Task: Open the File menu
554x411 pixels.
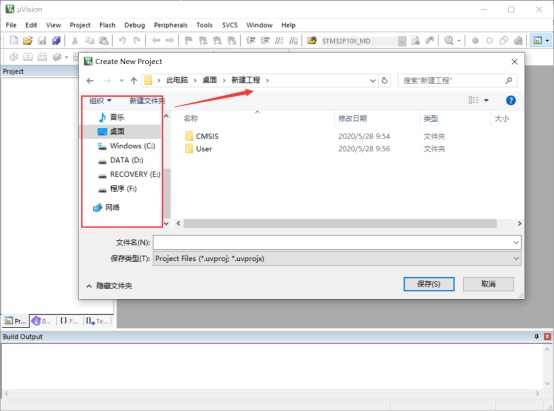Action: (x=11, y=25)
